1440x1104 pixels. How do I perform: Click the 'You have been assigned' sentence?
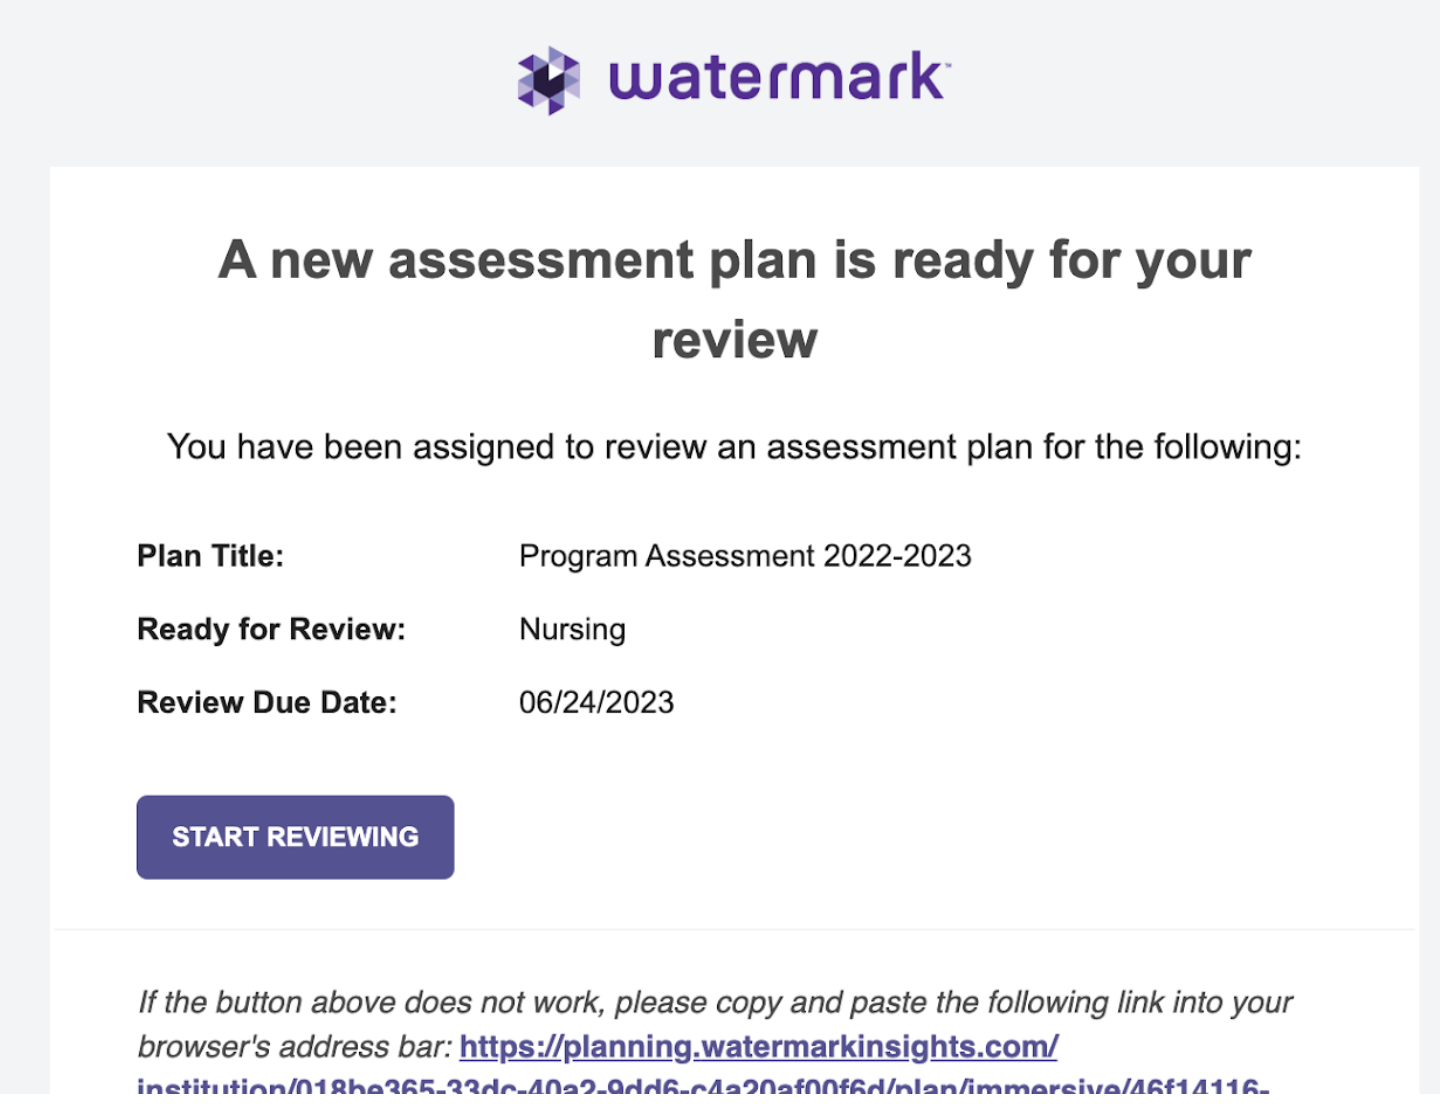click(x=734, y=447)
